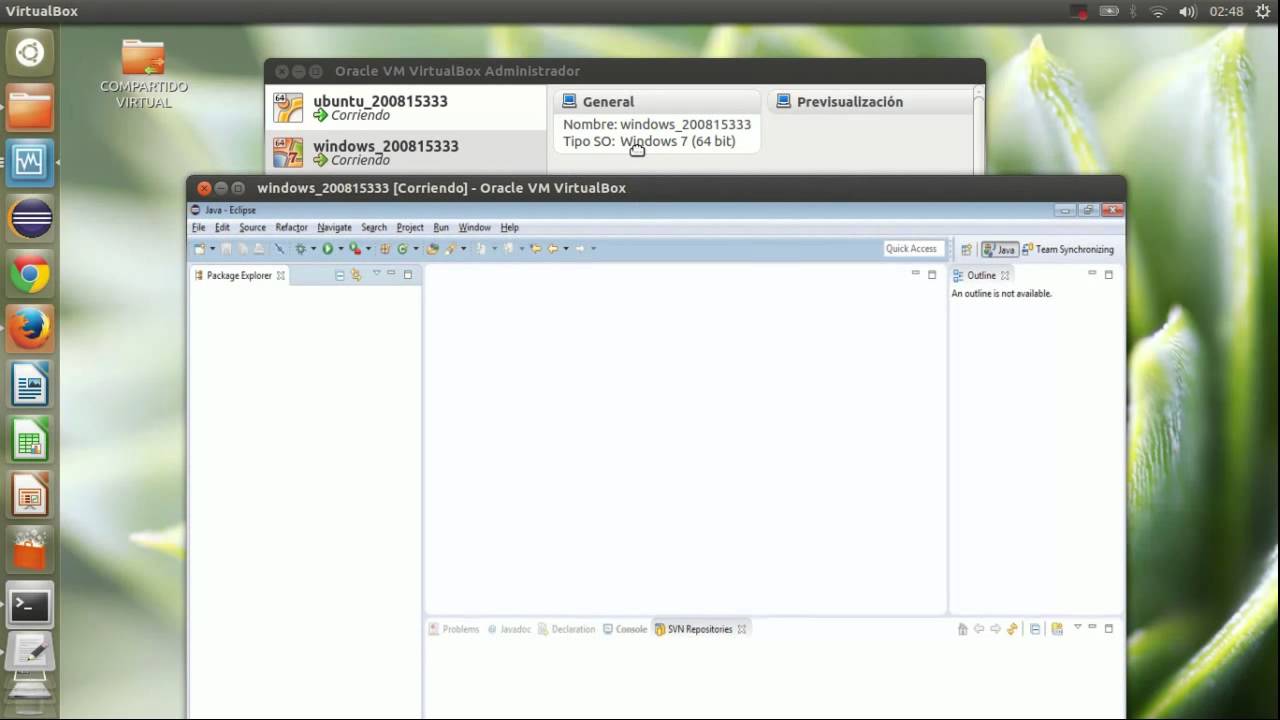The height and width of the screenshot is (720, 1280).
Task: Click the New file toolbar icon in Eclipse
Action: tap(199, 249)
